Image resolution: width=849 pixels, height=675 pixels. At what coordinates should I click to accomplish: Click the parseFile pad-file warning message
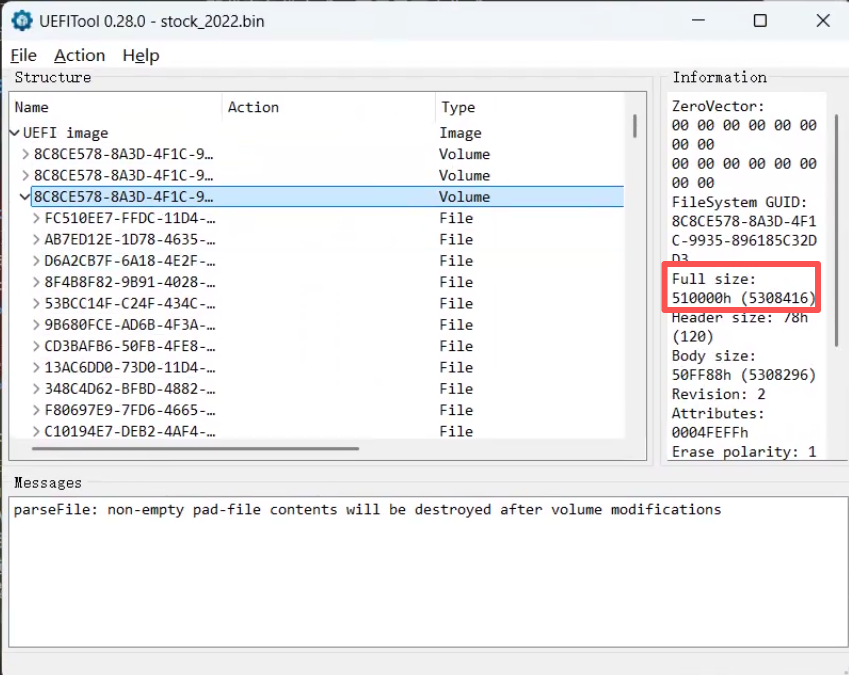[x=368, y=509]
